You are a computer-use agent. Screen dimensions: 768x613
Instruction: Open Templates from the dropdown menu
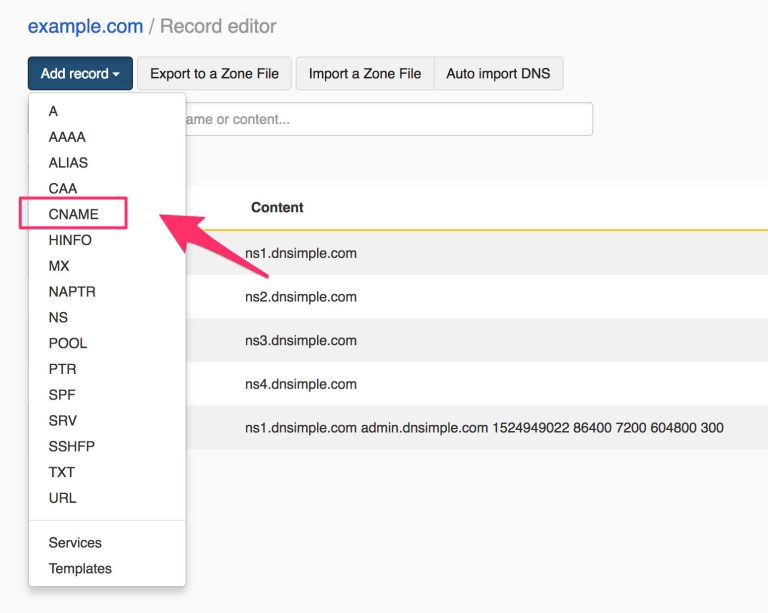[x=80, y=569]
